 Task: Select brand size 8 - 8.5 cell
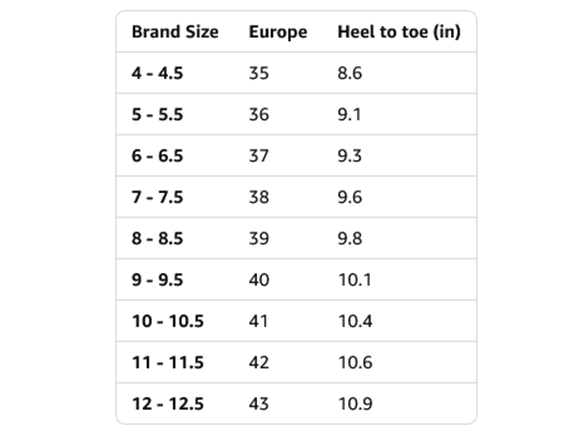coord(157,238)
